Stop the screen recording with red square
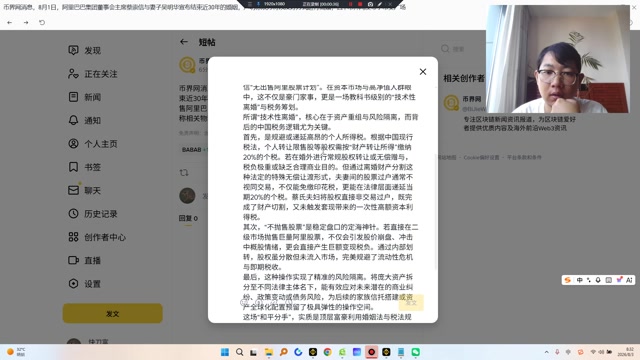Viewport: 640px width, 360px height. [360, 4]
